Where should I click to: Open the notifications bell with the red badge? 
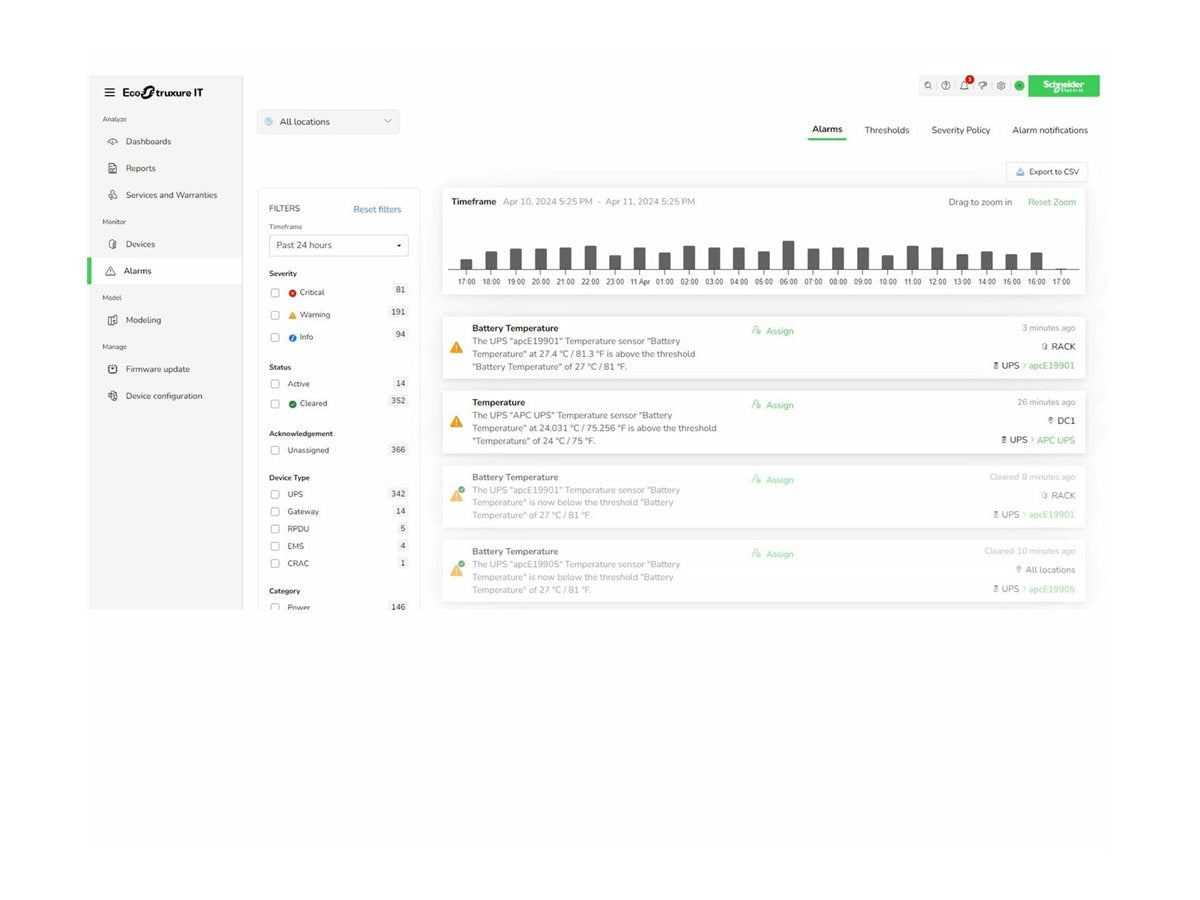(x=963, y=86)
